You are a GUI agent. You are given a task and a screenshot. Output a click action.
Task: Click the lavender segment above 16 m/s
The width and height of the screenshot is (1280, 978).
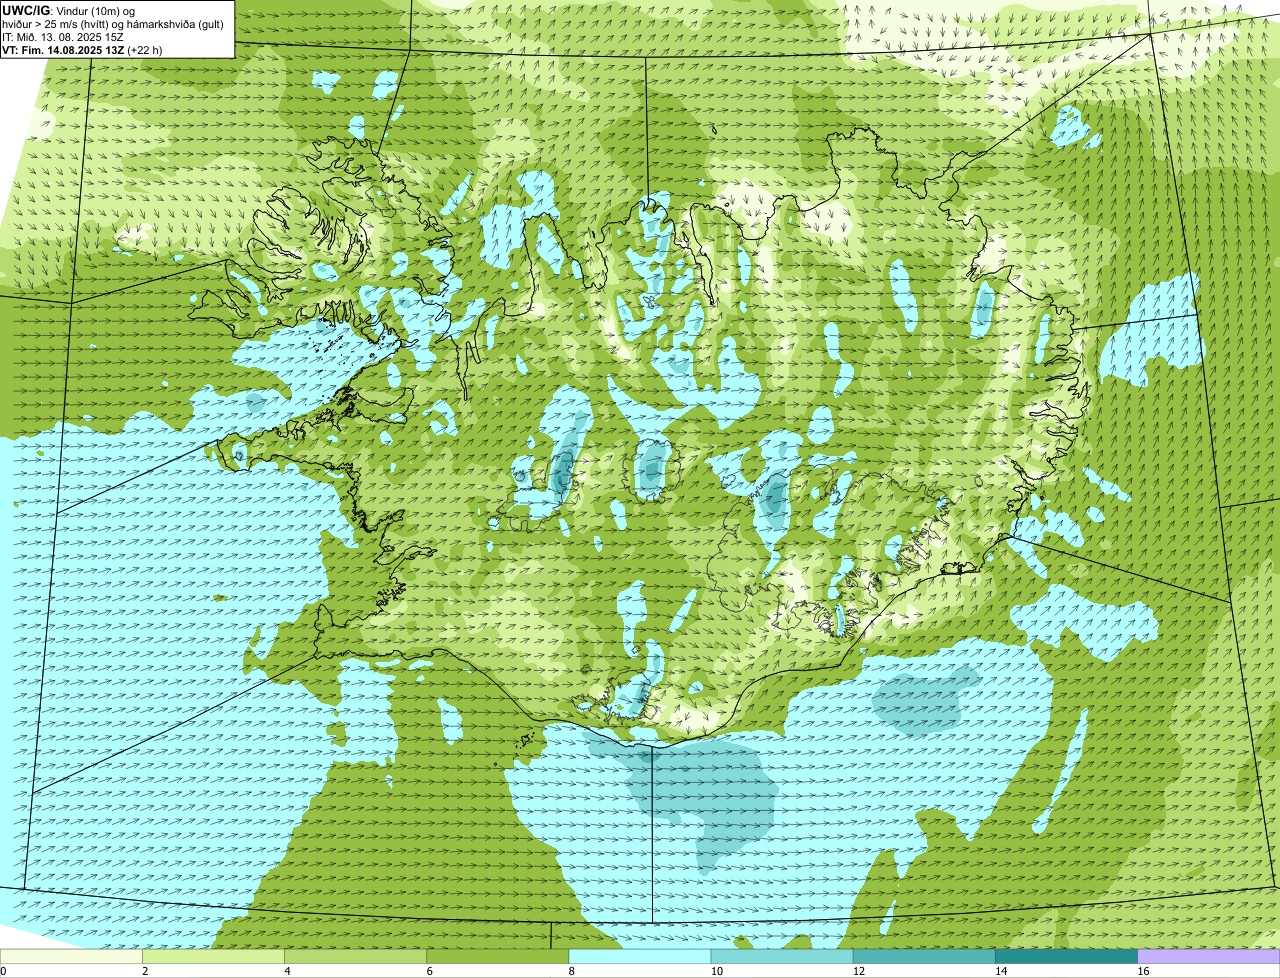coord(1208,957)
